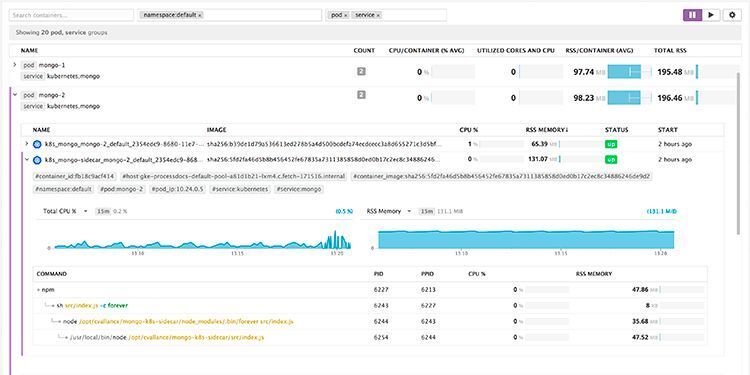Viewport: 750px width, 375px height.
Task: Collapse the sh src/index.js process node
Action: (x=54, y=305)
